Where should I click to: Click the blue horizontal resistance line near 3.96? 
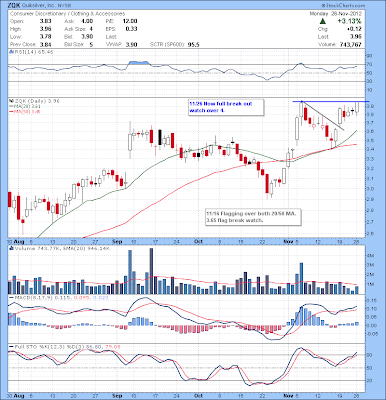pos(331,101)
